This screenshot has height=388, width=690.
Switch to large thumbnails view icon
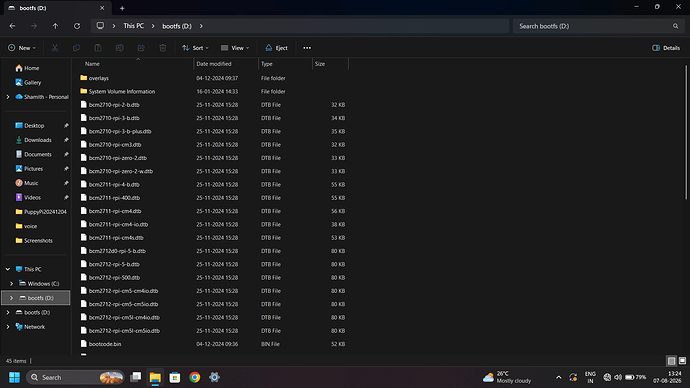click(683, 361)
